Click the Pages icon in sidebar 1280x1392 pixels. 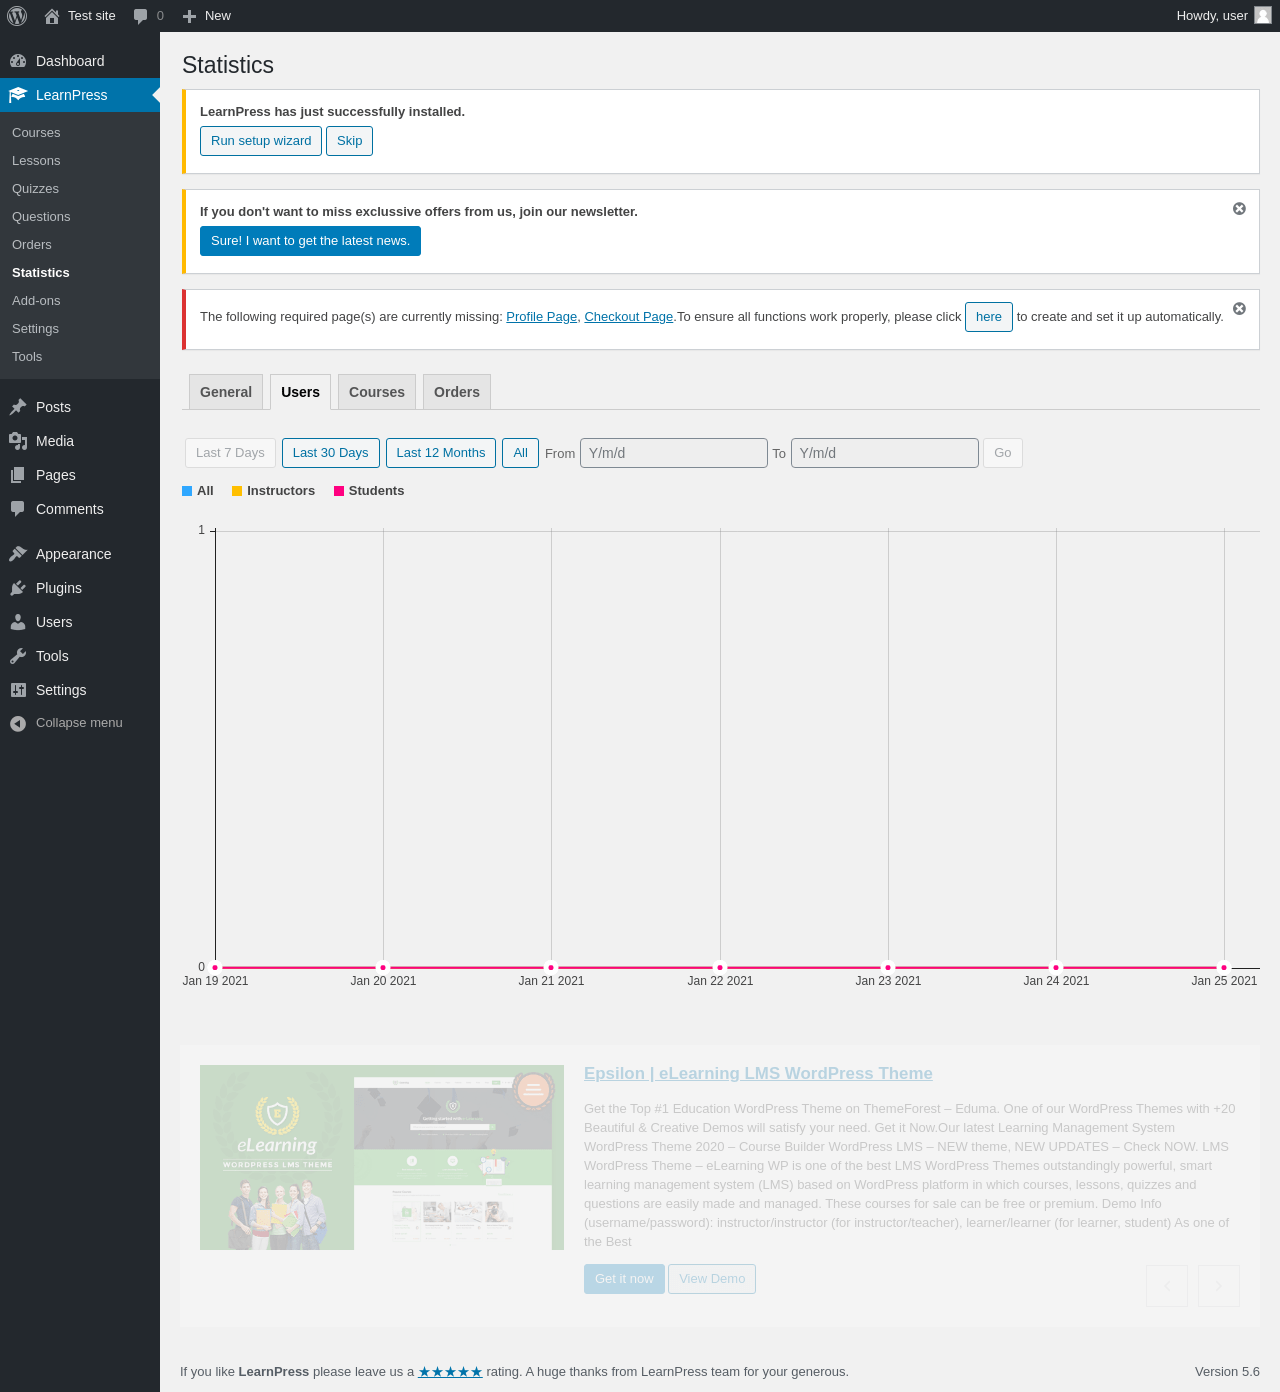18,475
